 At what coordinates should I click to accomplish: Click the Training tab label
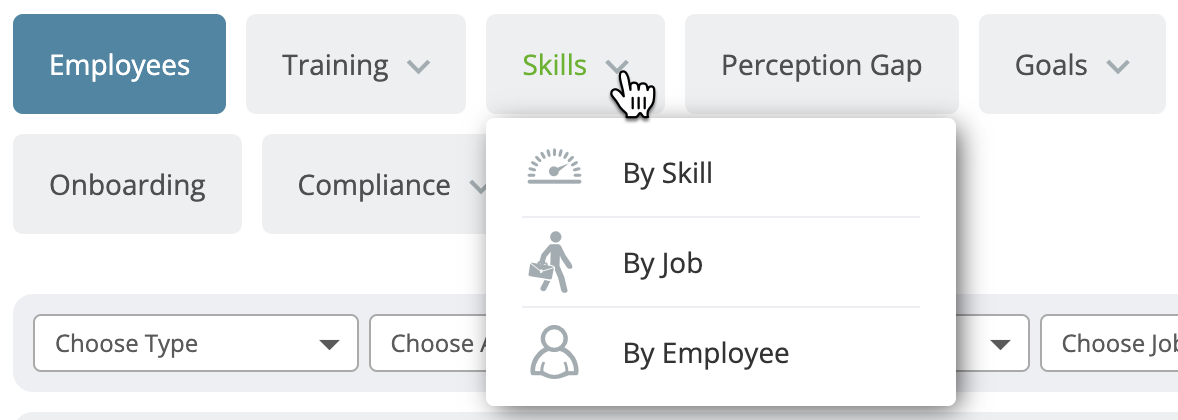click(335, 65)
